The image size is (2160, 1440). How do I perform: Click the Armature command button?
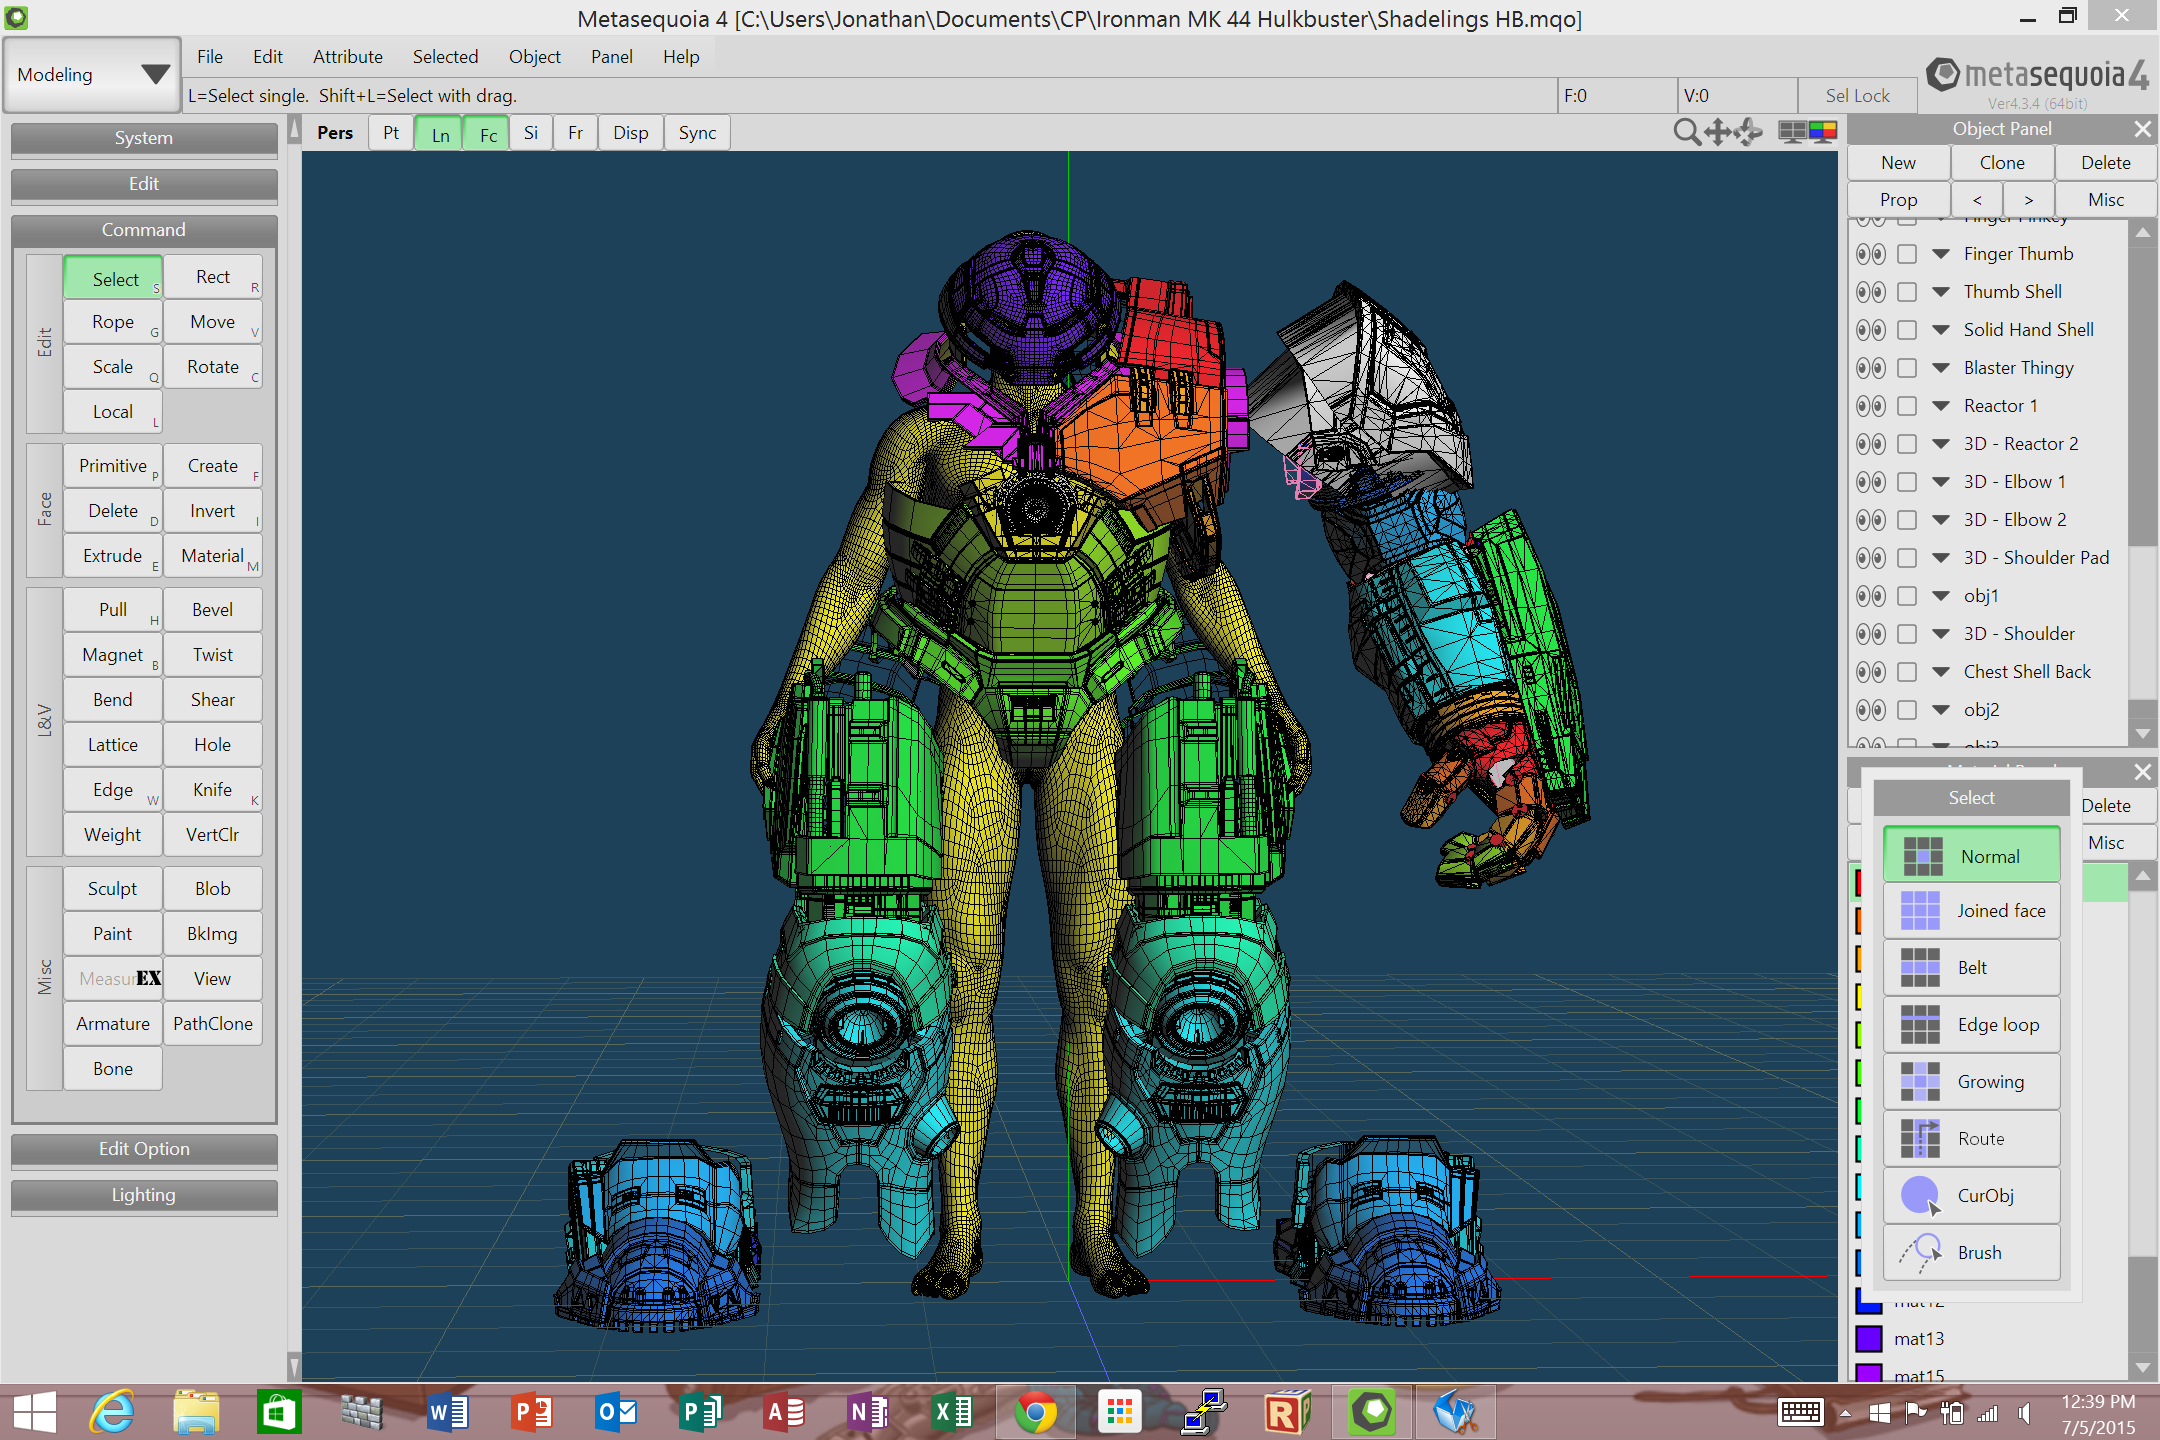click(x=113, y=1024)
